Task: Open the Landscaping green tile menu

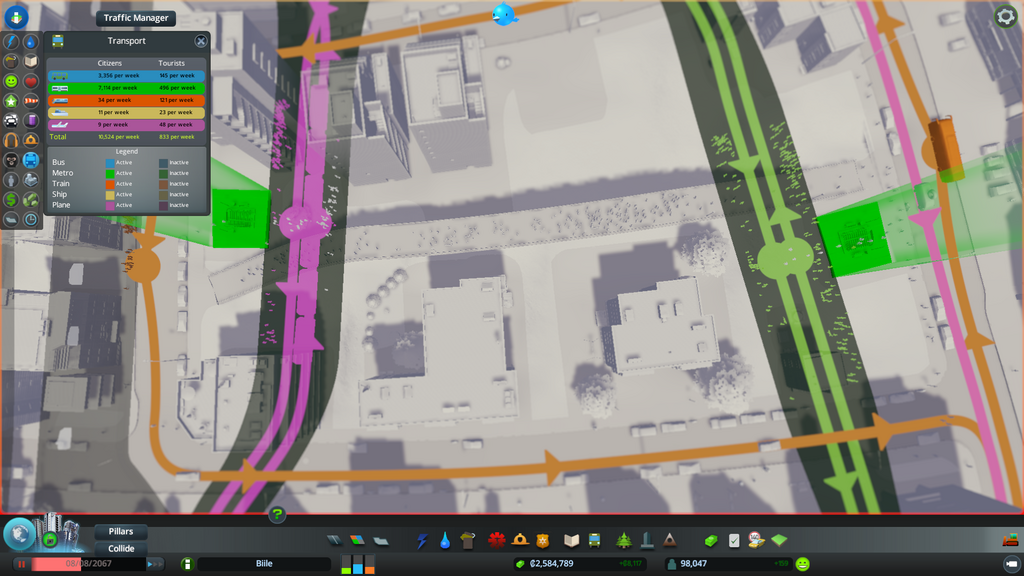Action: tap(779, 541)
